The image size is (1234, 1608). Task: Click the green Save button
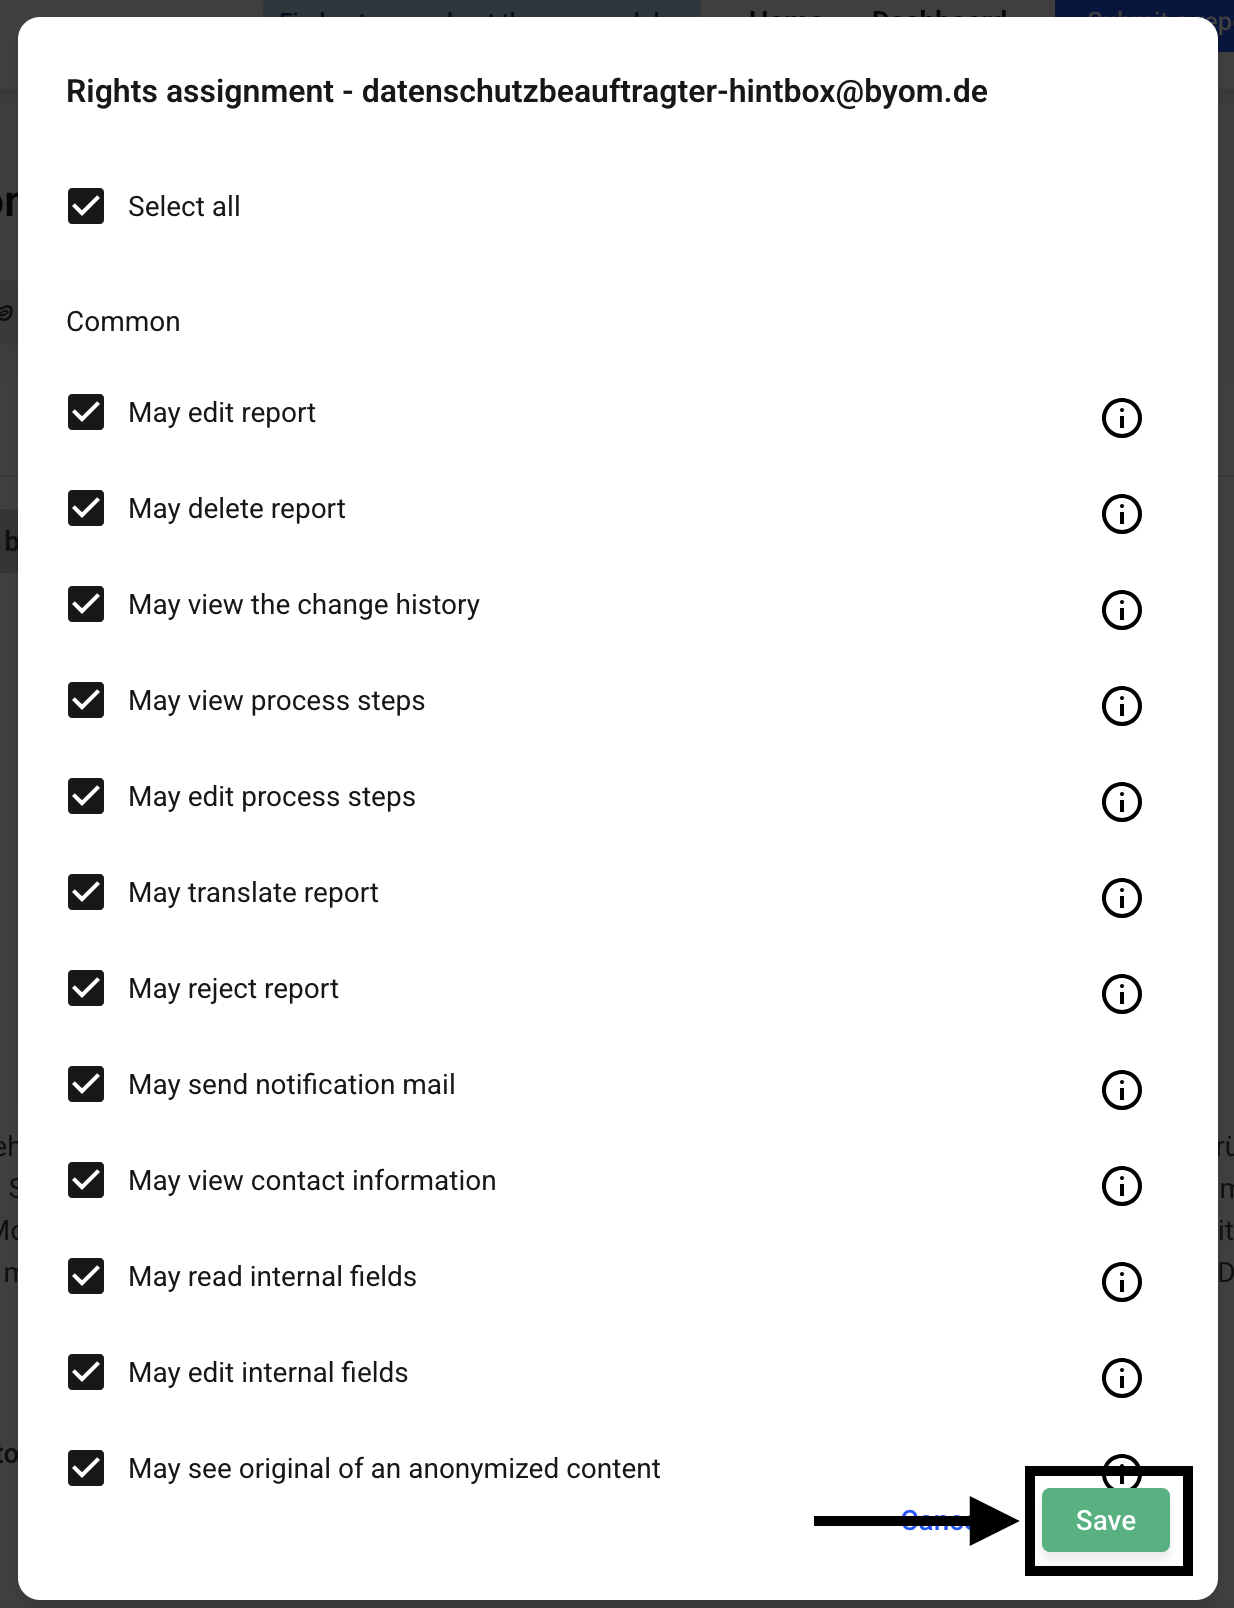pyautogui.click(x=1105, y=1520)
